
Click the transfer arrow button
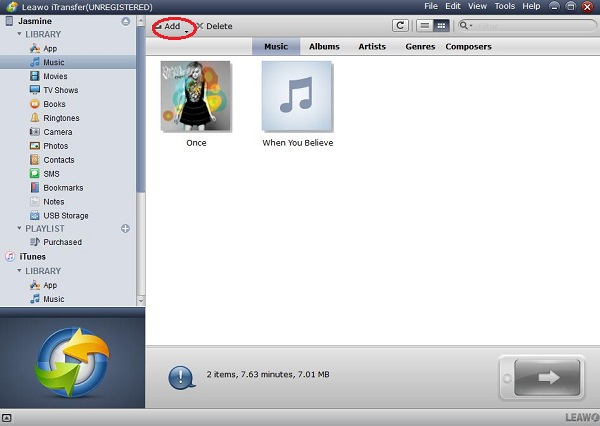(x=543, y=378)
